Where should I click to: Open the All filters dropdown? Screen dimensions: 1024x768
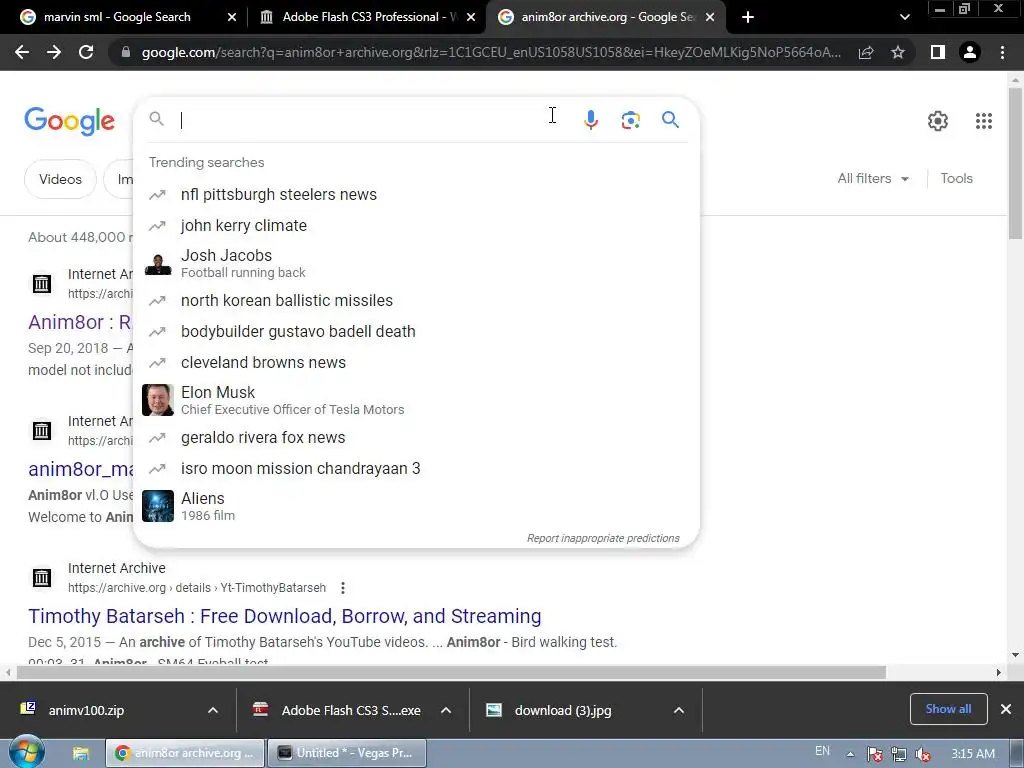872,178
